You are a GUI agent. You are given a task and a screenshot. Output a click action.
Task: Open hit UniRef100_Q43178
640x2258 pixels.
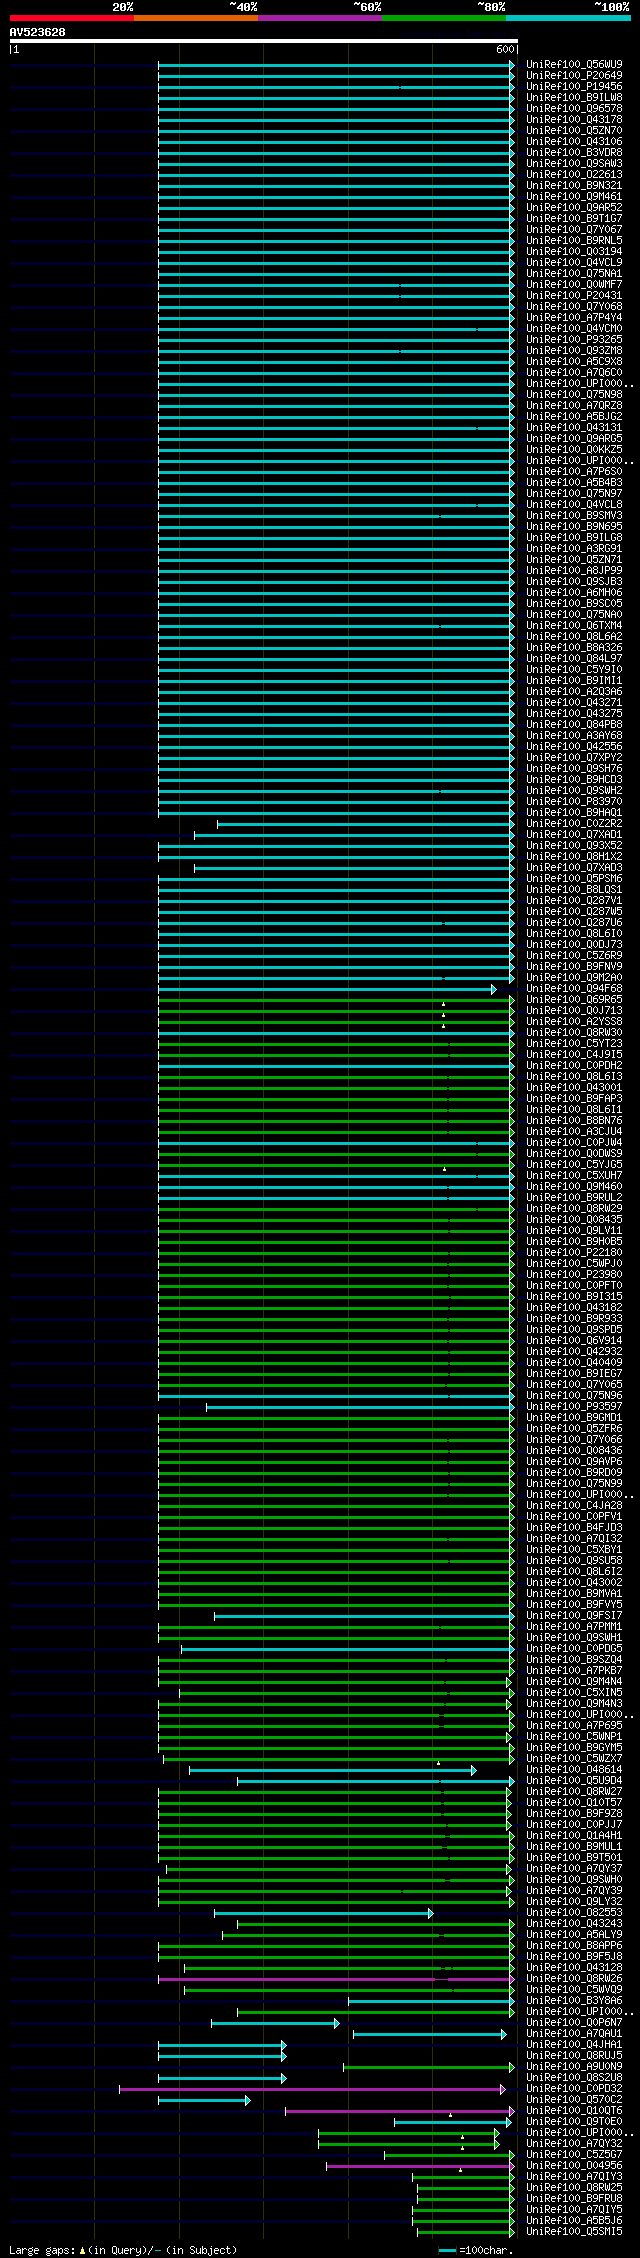tap(574, 119)
